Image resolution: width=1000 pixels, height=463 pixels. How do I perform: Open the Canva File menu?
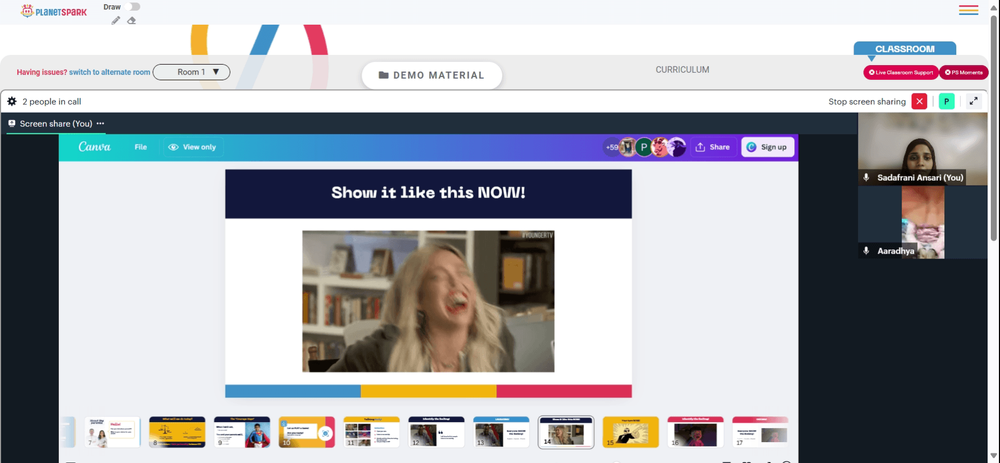coord(141,147)
